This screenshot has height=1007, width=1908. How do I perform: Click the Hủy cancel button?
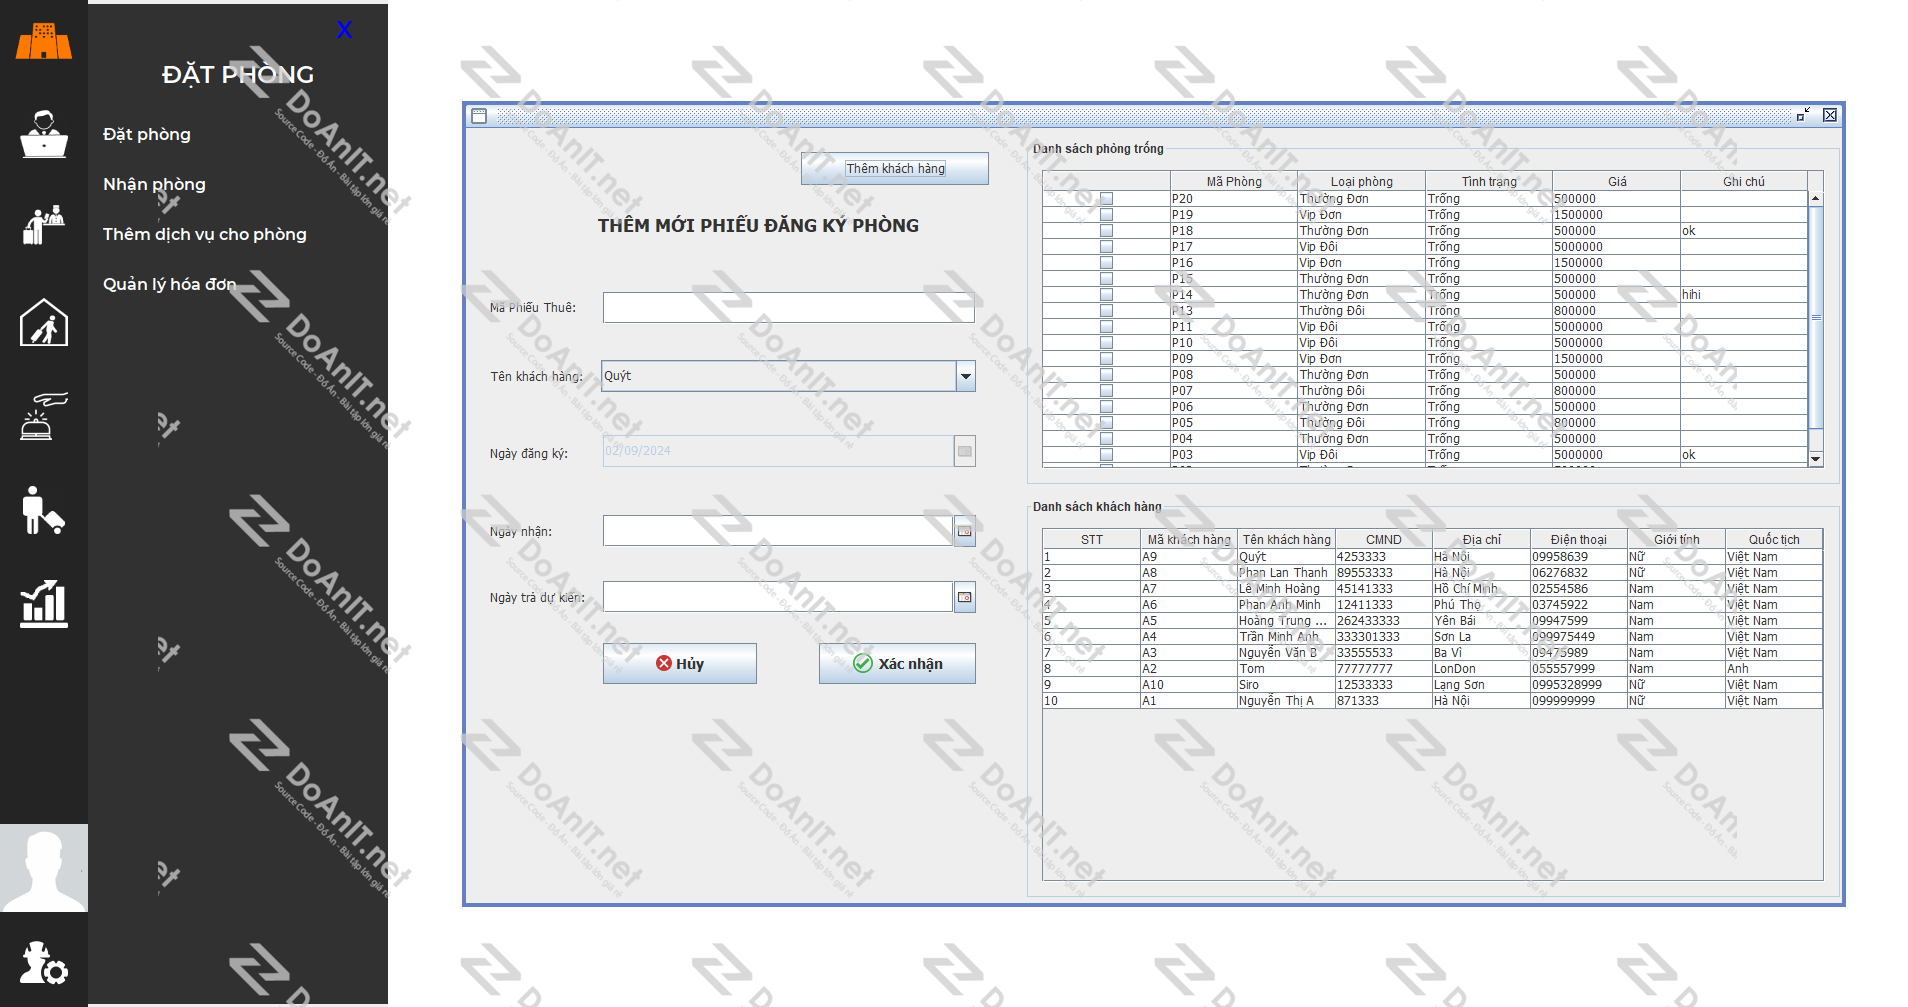point(680,663)
